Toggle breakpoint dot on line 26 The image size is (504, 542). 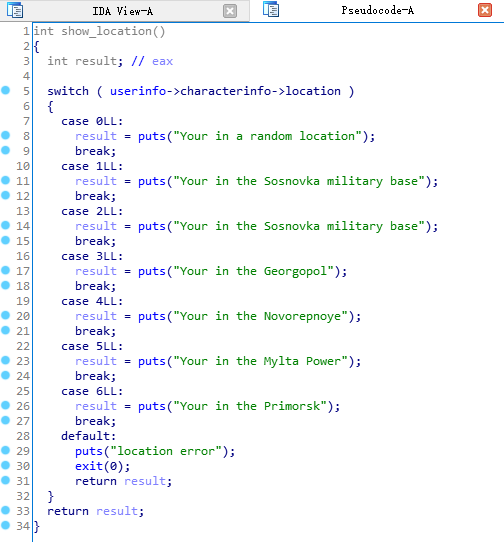tap(6, 405)
